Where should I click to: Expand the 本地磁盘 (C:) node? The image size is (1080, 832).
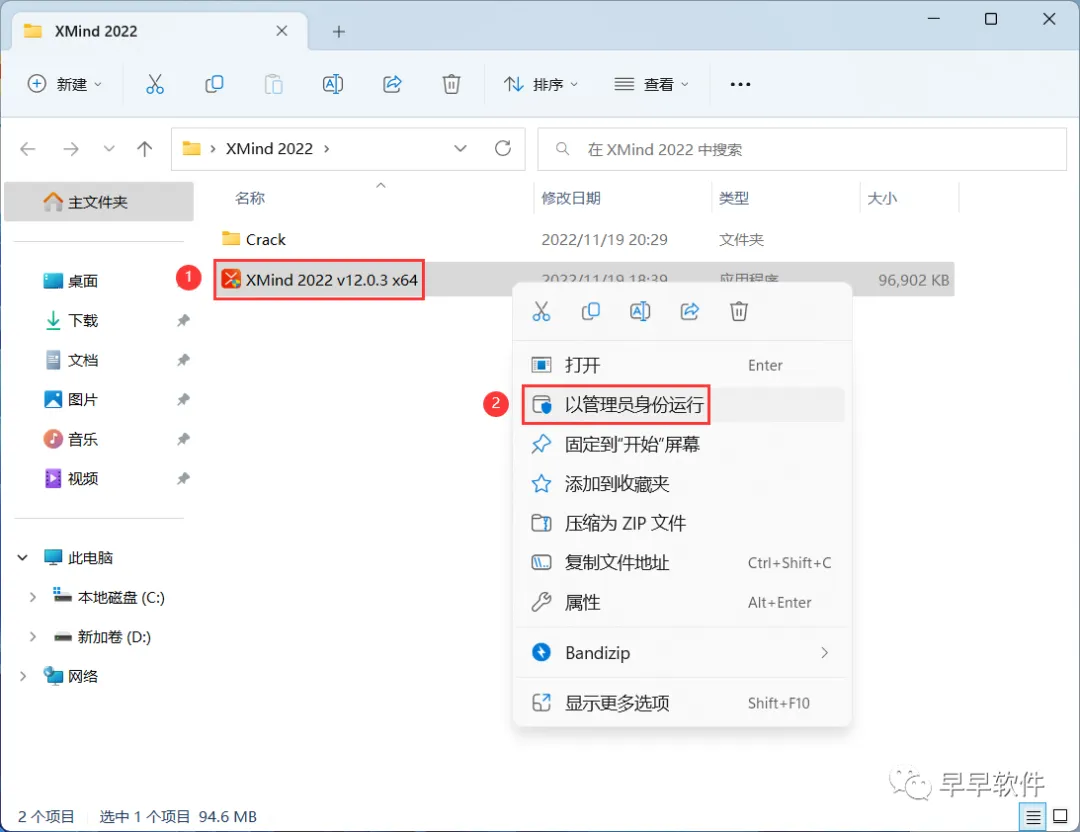[x=32, y=597]
